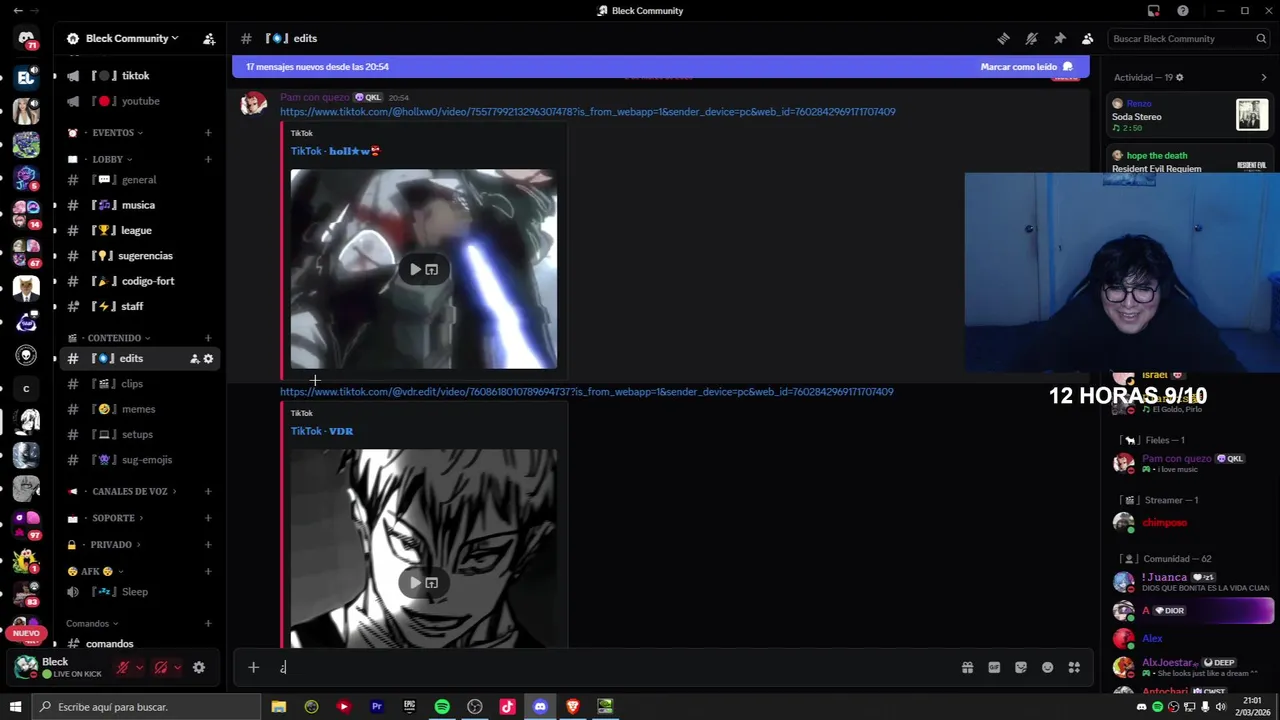
Task: Open the Help question-mark icon
Action: click(1183, 11)
